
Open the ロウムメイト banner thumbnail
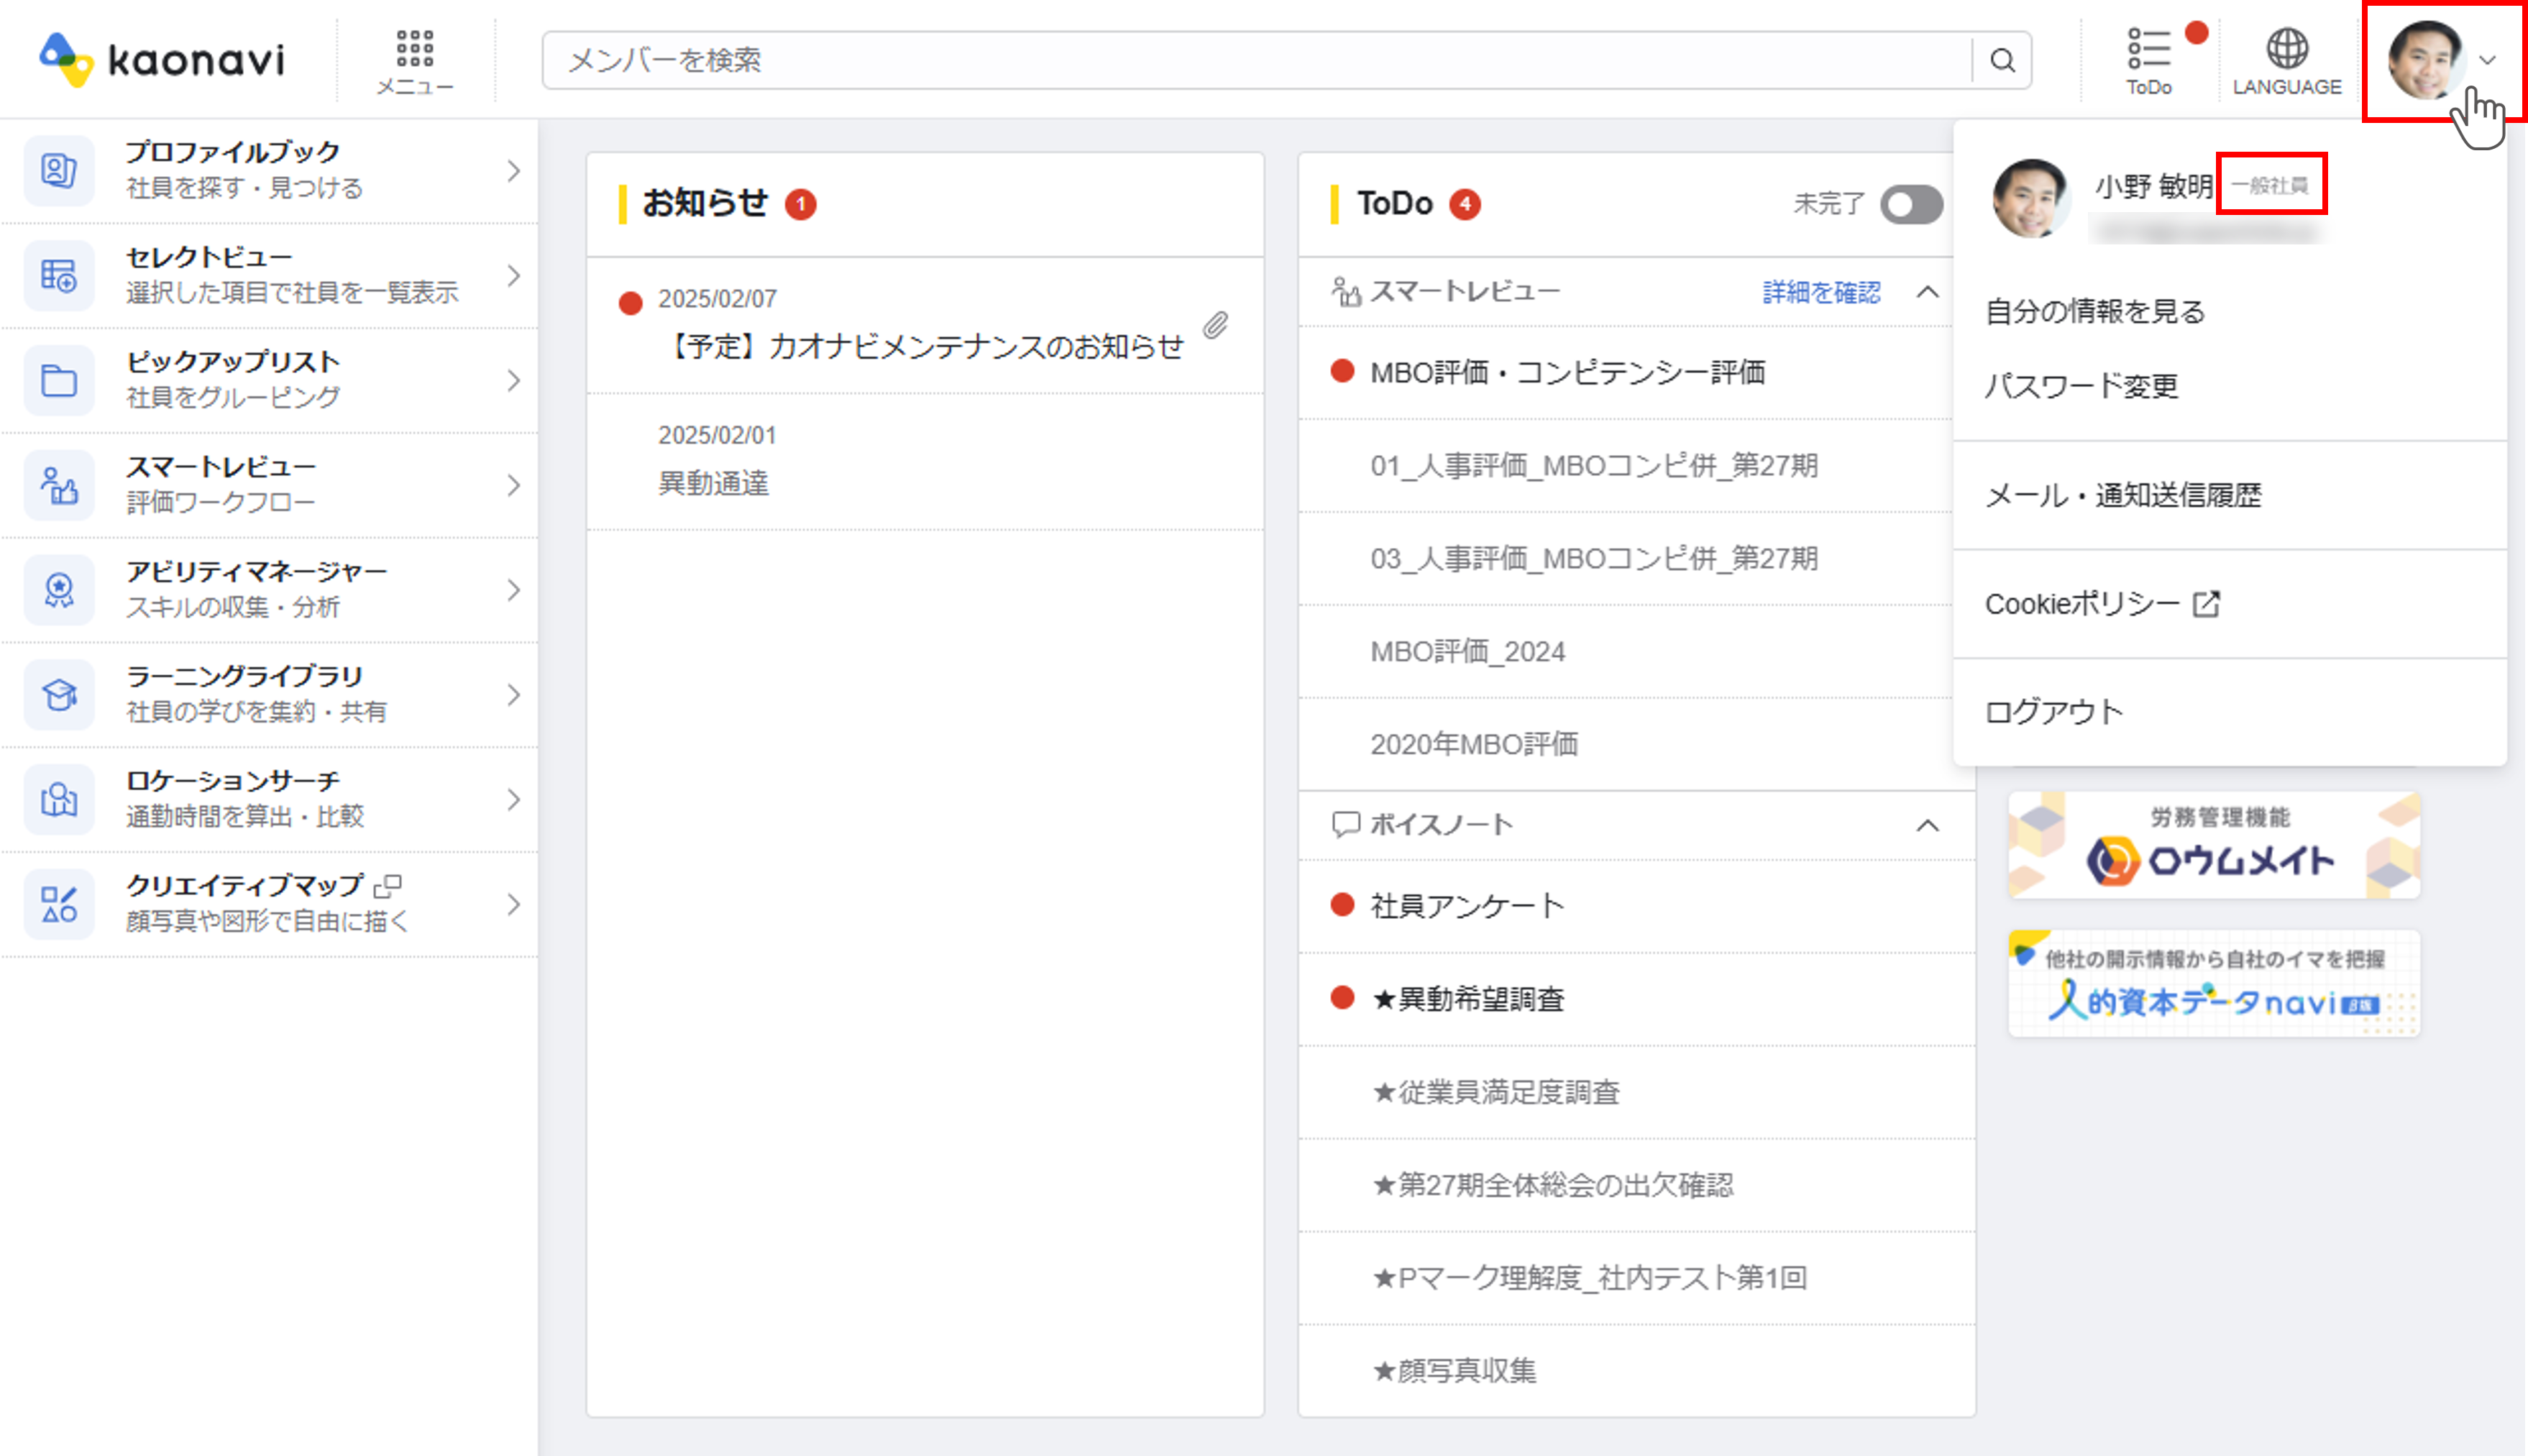[2213, 846]
